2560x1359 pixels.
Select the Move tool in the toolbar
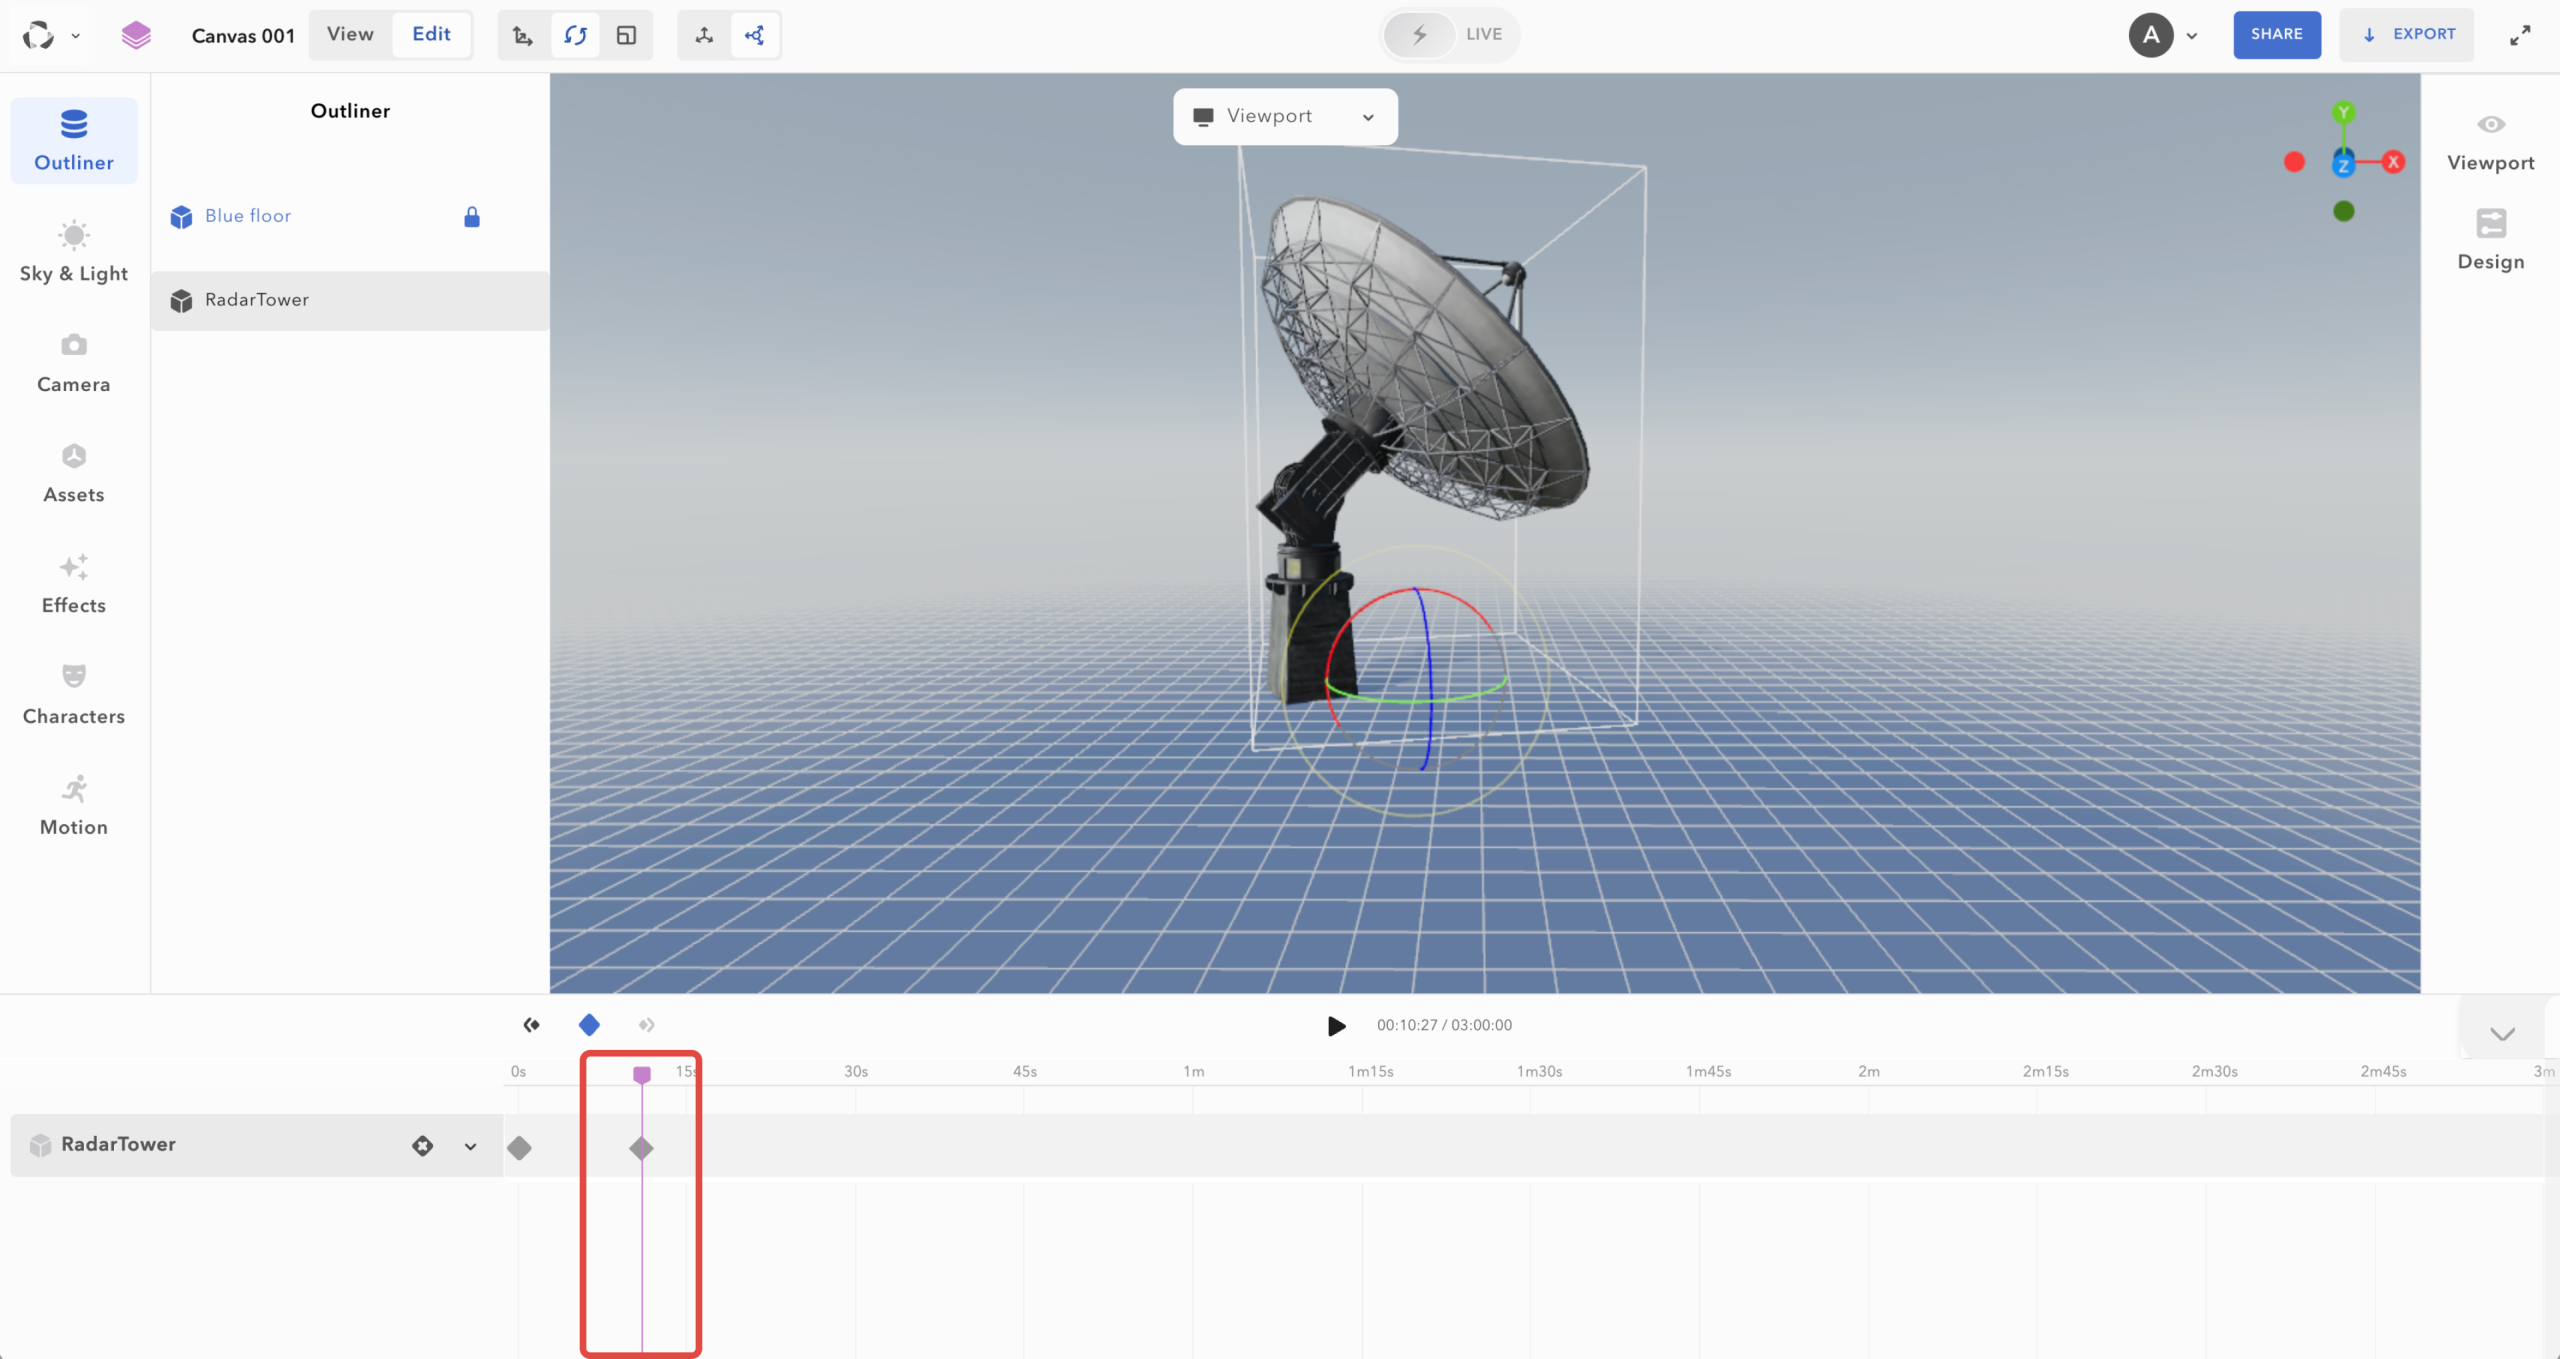click(523, 35)
